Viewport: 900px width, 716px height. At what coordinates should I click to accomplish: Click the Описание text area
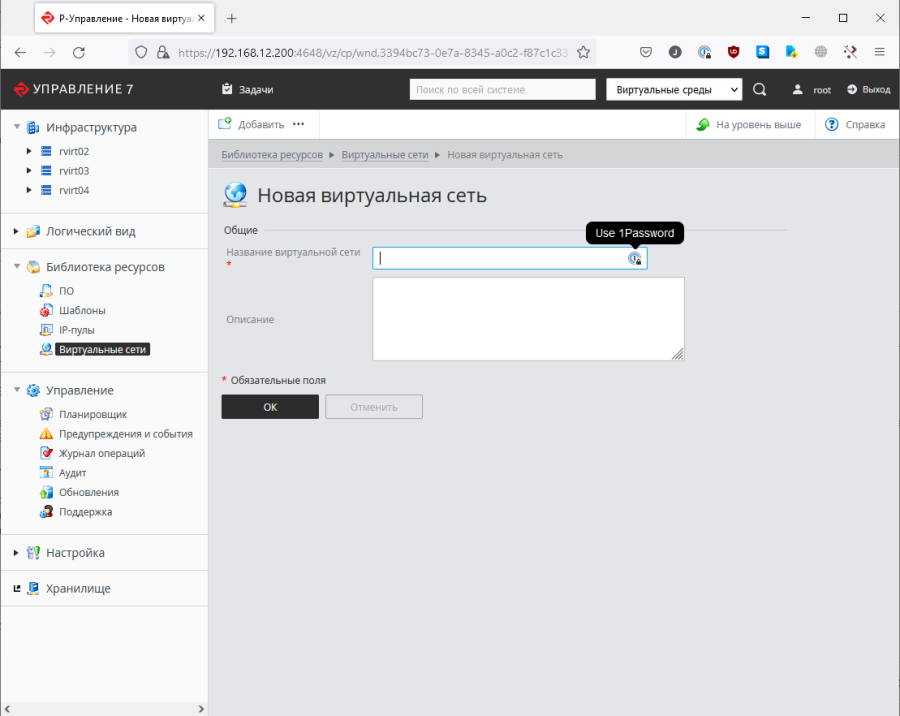click(528, 319)
